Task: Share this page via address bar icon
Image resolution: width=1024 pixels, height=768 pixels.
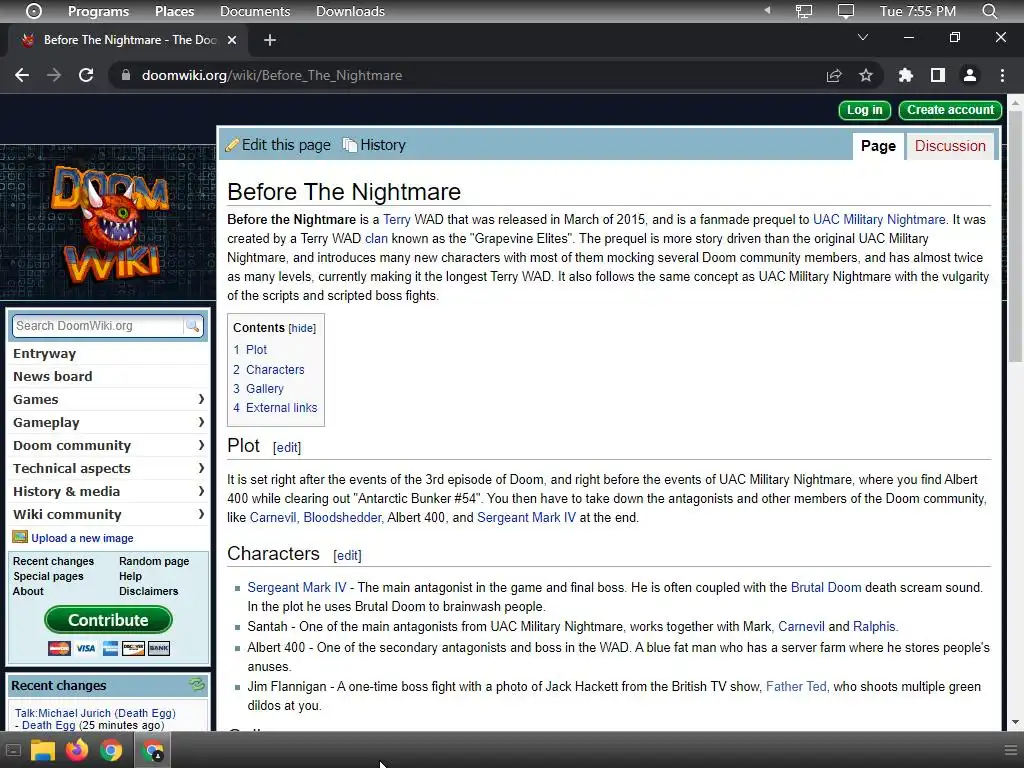Action: coord(834,76)
